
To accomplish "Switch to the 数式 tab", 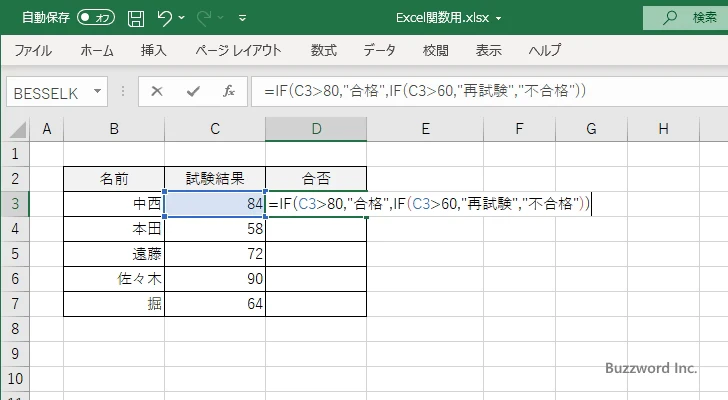I will coord(324,50).
